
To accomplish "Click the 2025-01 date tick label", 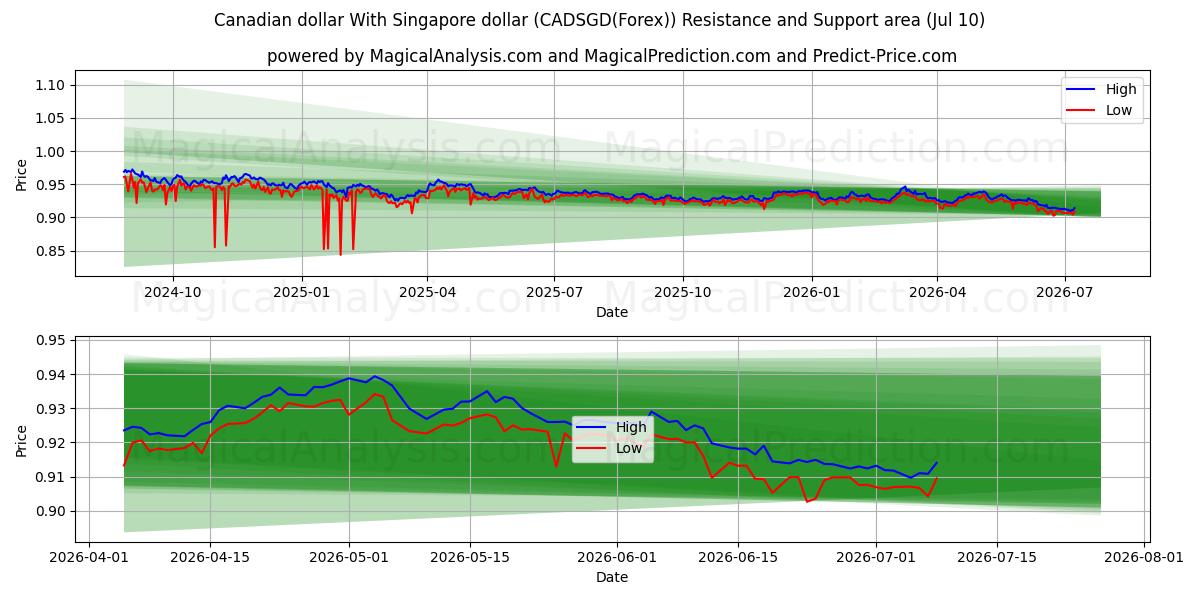I will 301,292.
